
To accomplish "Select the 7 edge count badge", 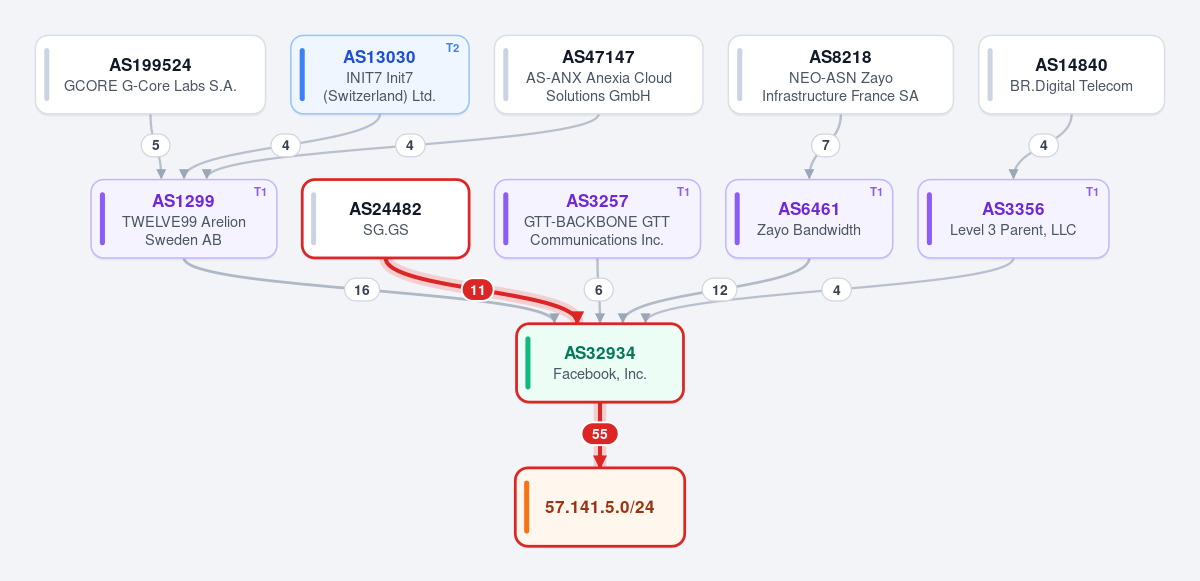I will (825, 145).
